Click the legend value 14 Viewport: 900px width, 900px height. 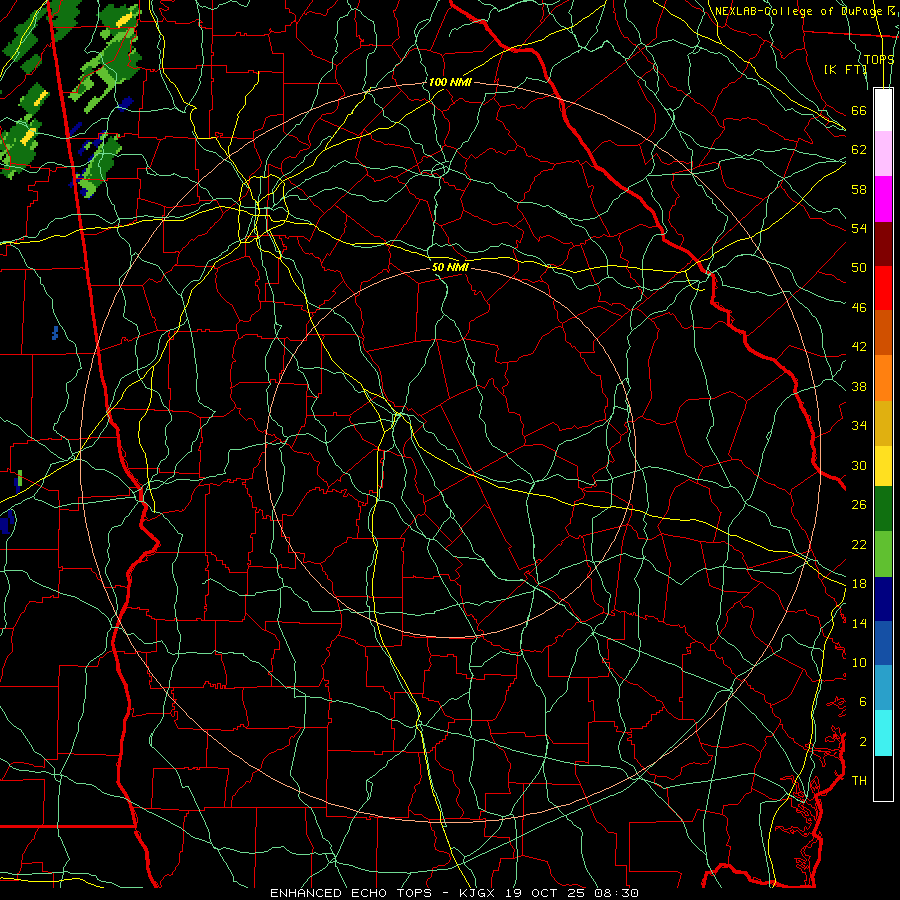(859, 623)
